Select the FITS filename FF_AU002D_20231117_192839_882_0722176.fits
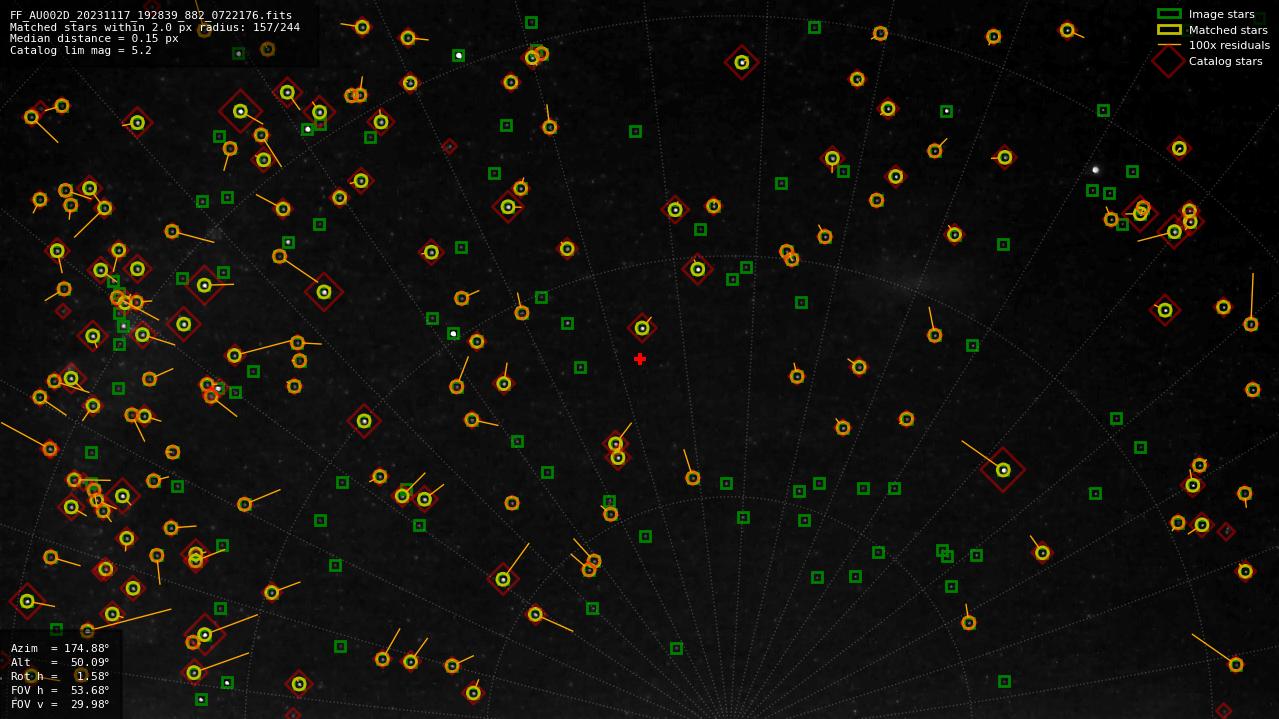The image size is (1279, 719). pos(151,15)
